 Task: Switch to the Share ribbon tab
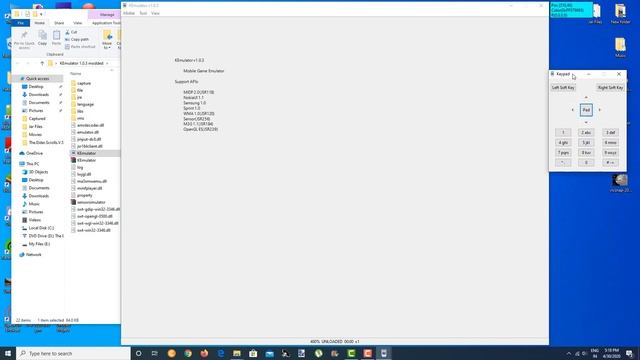(59, 23)
